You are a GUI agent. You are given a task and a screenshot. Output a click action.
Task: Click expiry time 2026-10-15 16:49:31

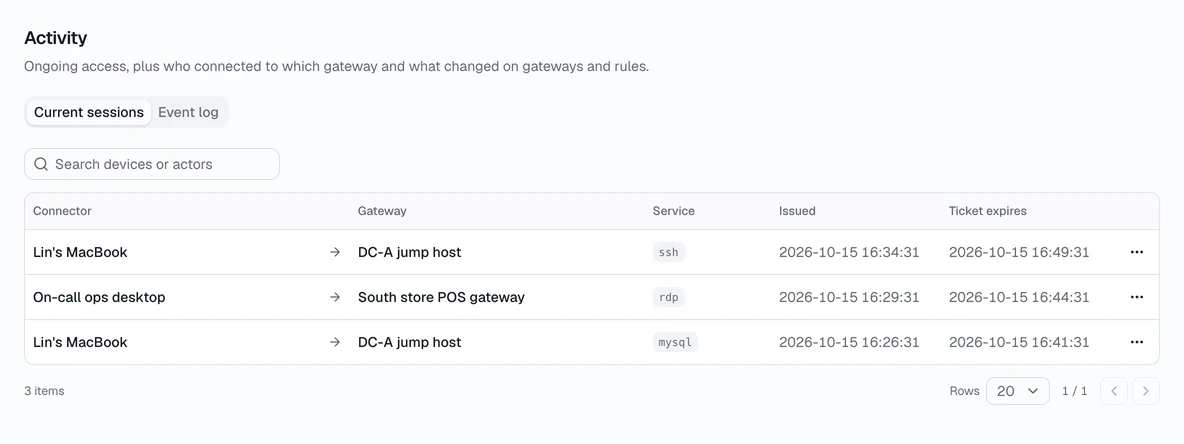pos(1019,252)
